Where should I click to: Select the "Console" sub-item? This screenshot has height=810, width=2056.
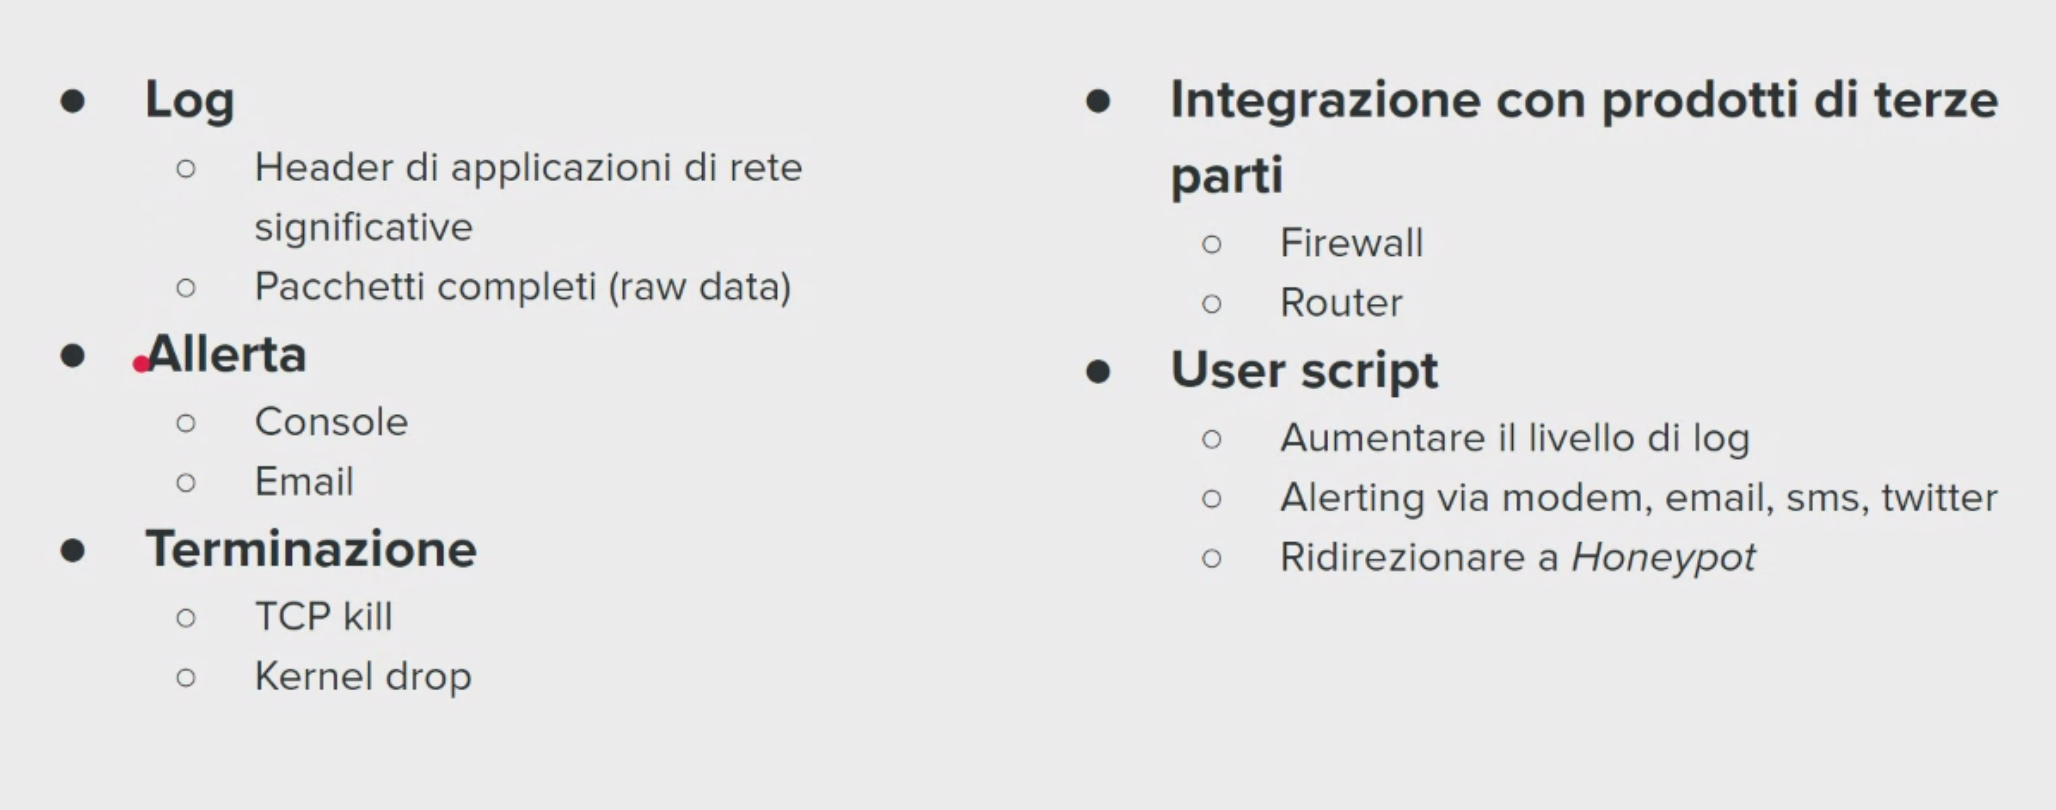pos(331,422)
